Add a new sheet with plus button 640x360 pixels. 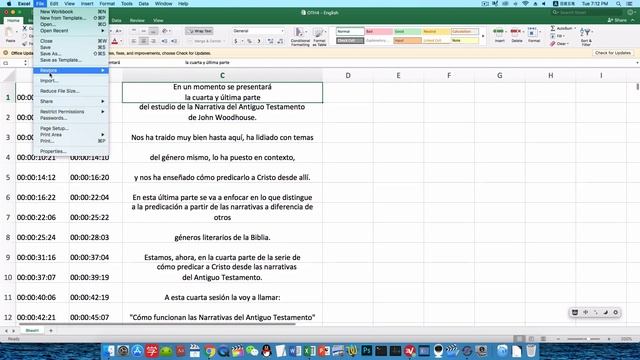pos(51,331)
